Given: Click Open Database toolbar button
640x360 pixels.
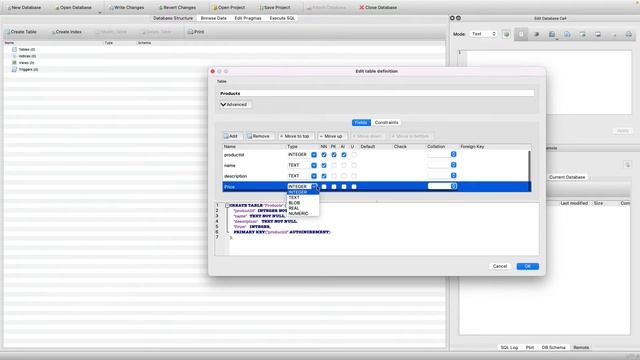Looking at the screenshot, I should pyautogui.click(x=73, y=7).
